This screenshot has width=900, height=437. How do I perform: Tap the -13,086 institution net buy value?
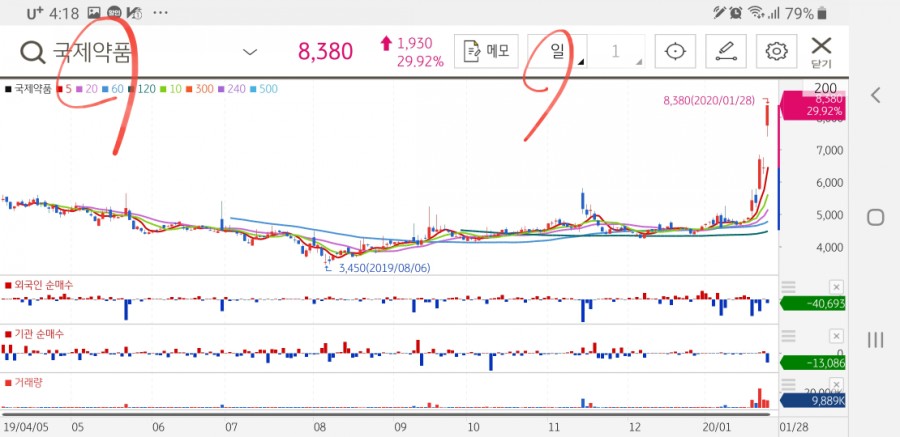click(x=813, y=362)
